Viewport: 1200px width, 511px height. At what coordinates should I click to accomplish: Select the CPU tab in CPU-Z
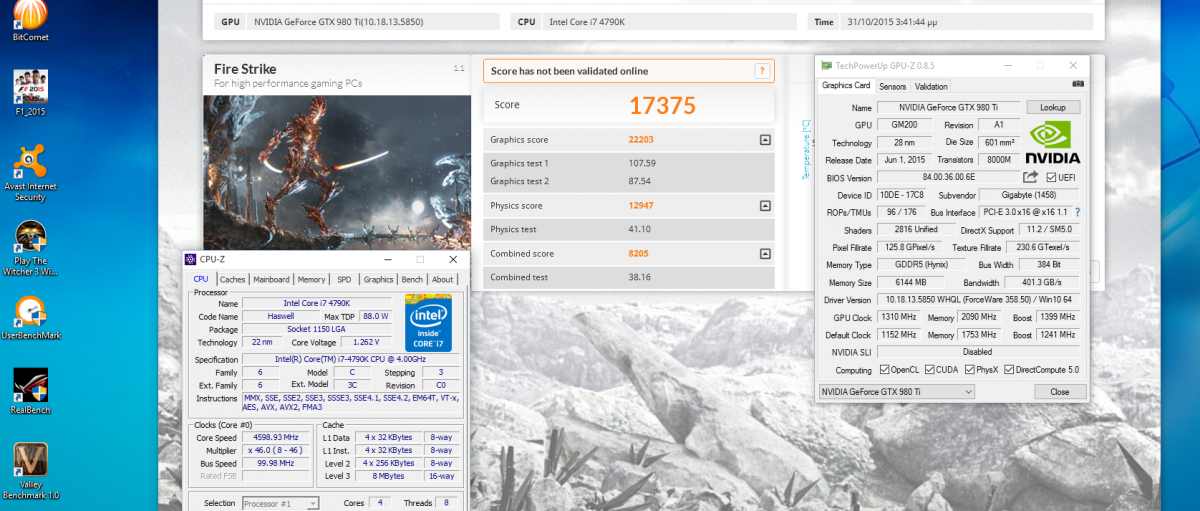(x=201, y=279)
